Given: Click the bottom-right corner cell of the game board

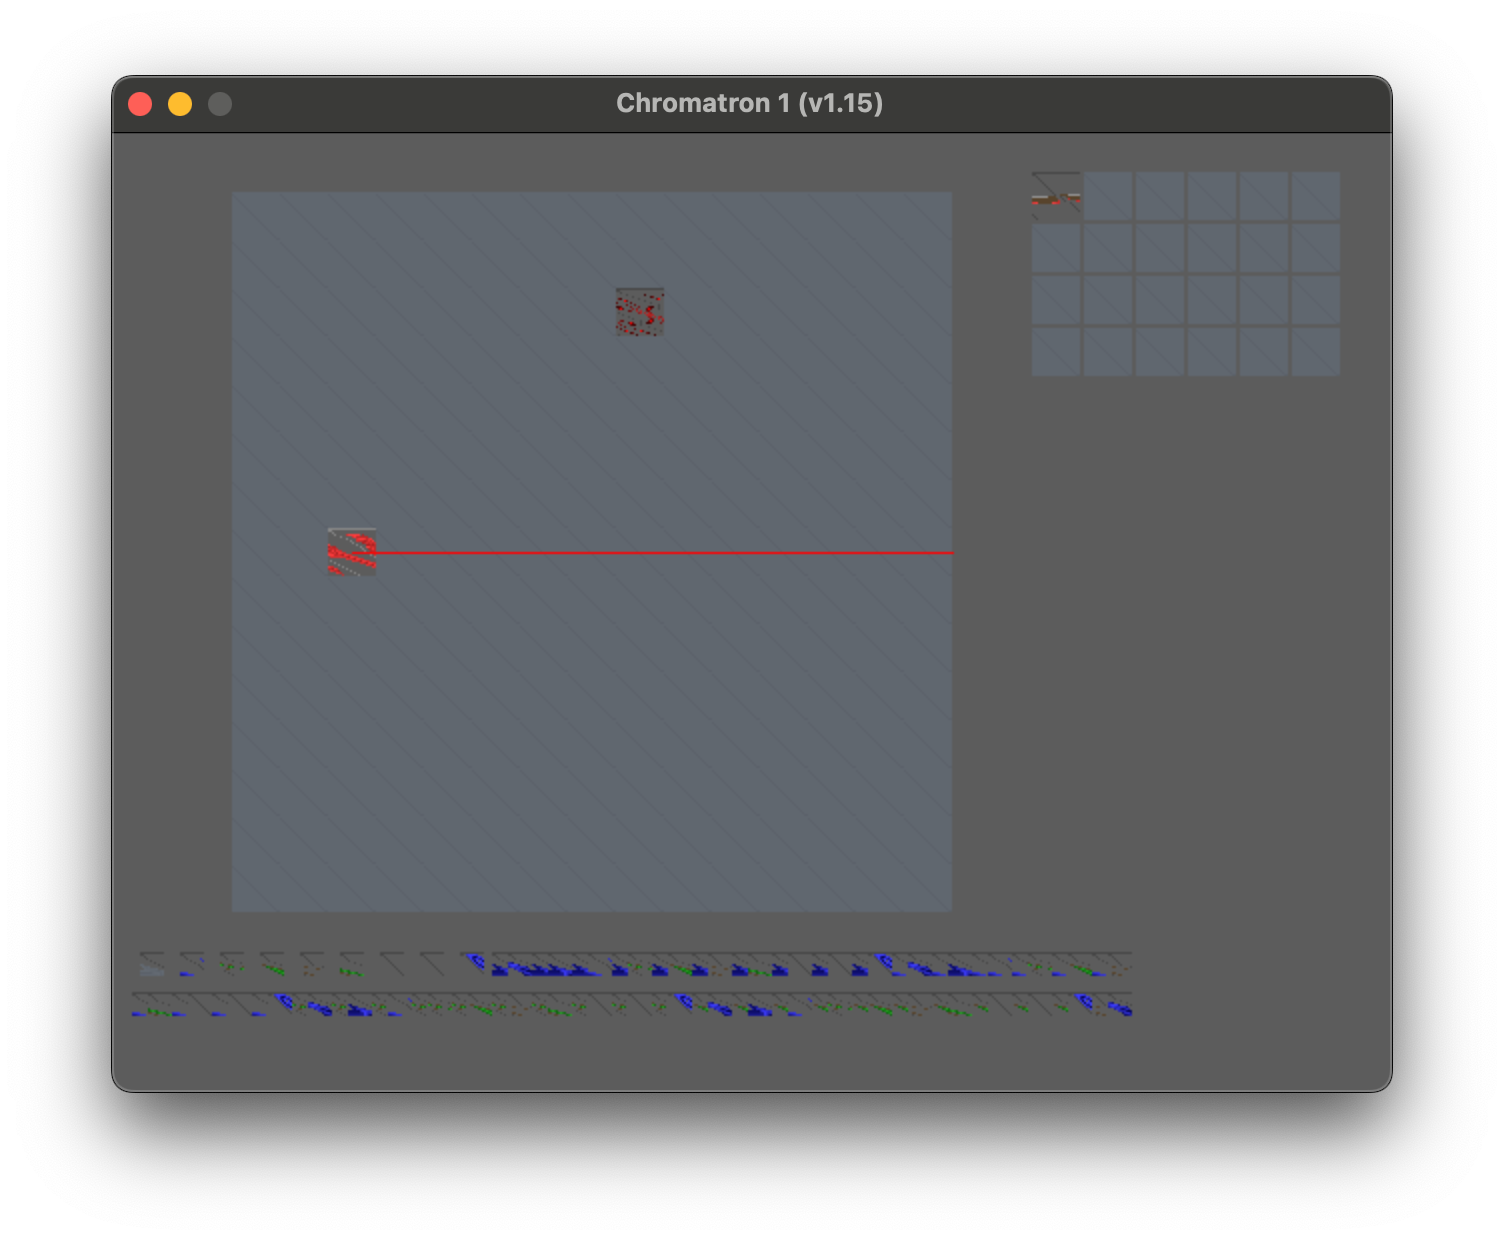Looking at the screenshot, I should tap(928, 888).
